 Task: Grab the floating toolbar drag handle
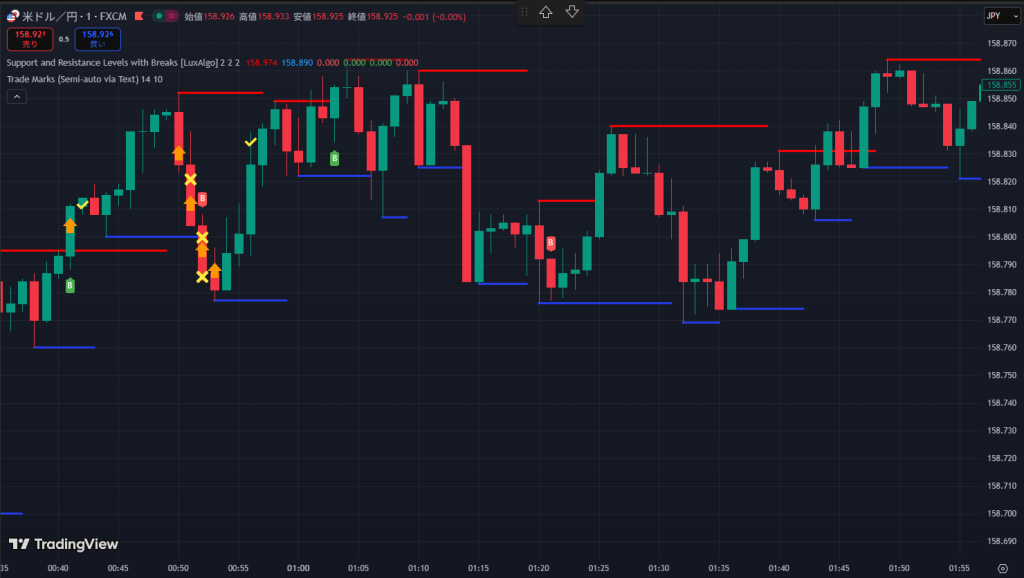(x=525, y=12)
